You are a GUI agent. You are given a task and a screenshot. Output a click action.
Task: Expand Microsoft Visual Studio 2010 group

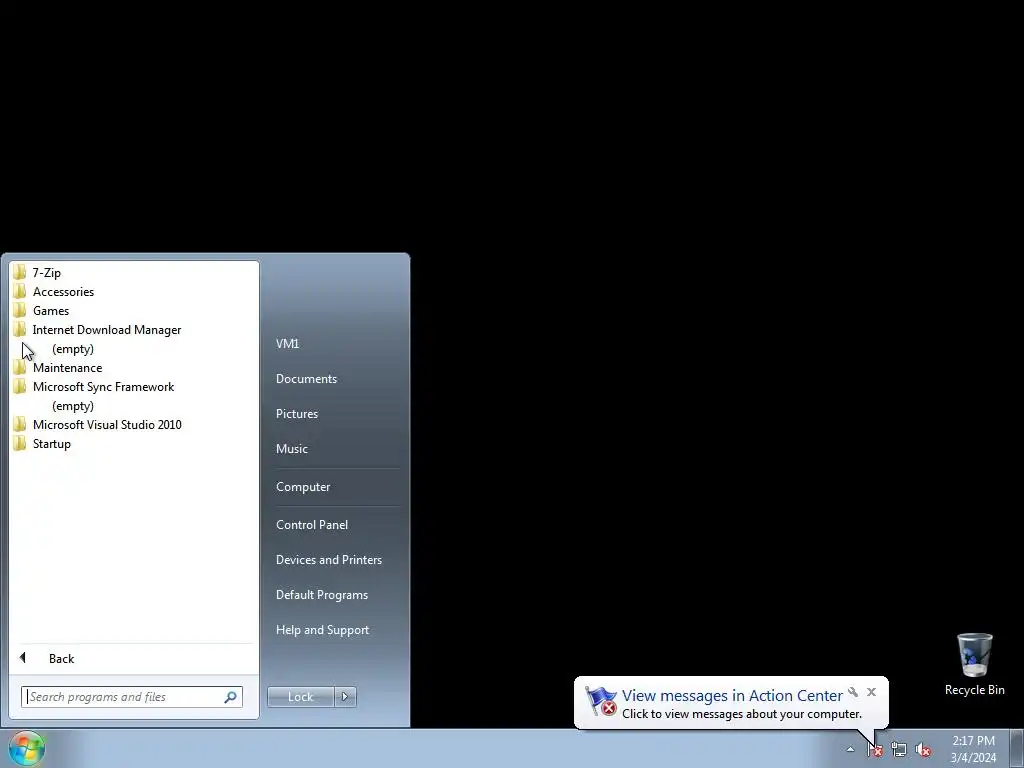pos(134,424)
